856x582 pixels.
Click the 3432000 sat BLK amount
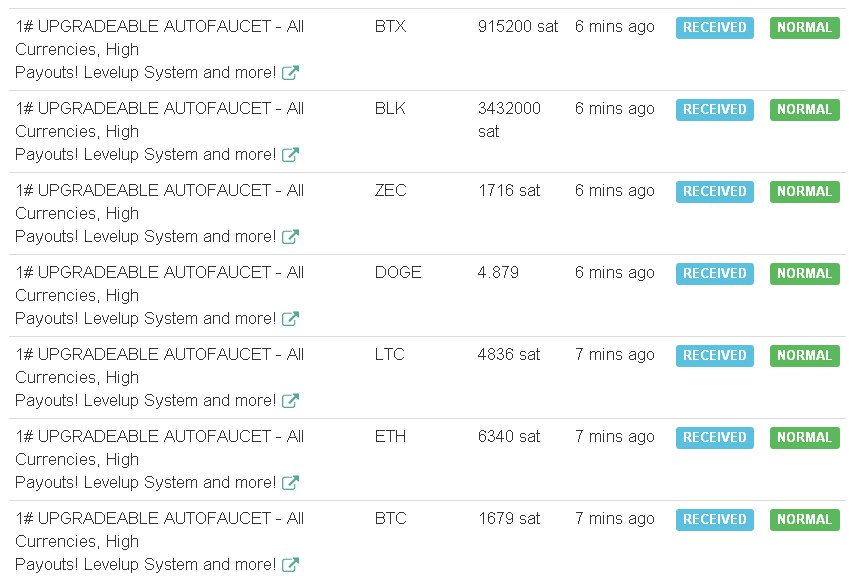coord(509,120)
